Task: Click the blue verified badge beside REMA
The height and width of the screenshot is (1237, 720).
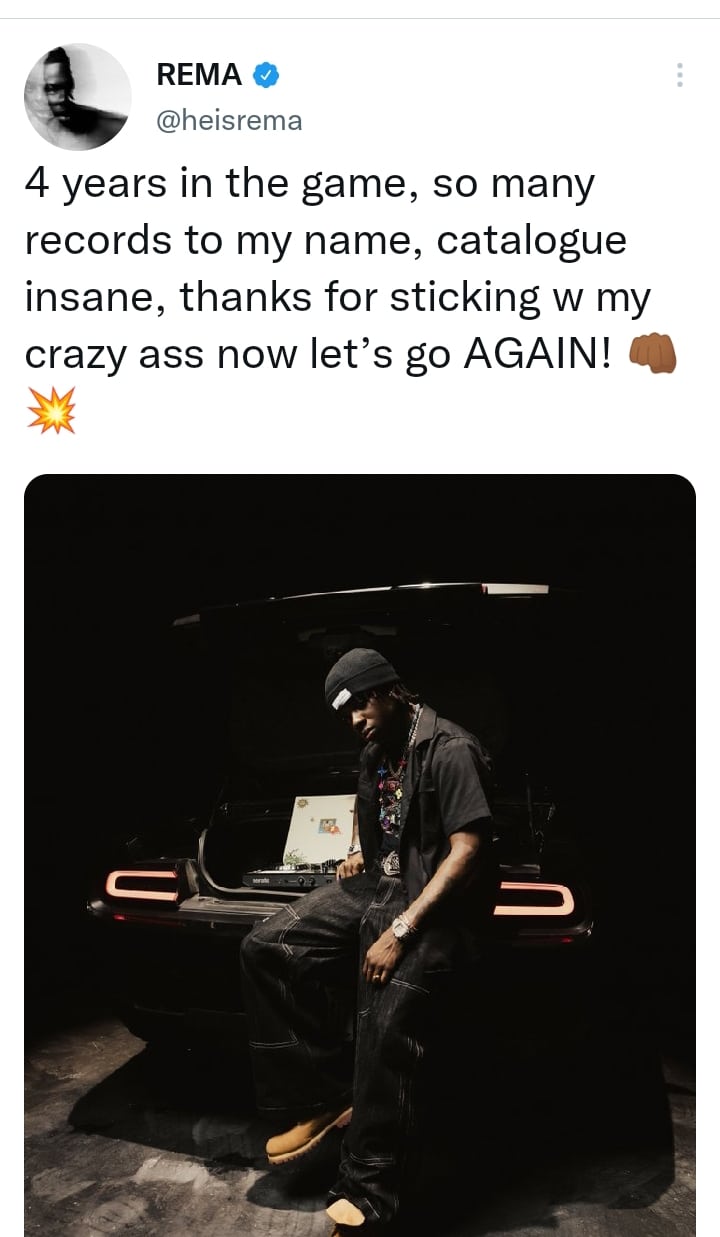Action: [265, 74]
